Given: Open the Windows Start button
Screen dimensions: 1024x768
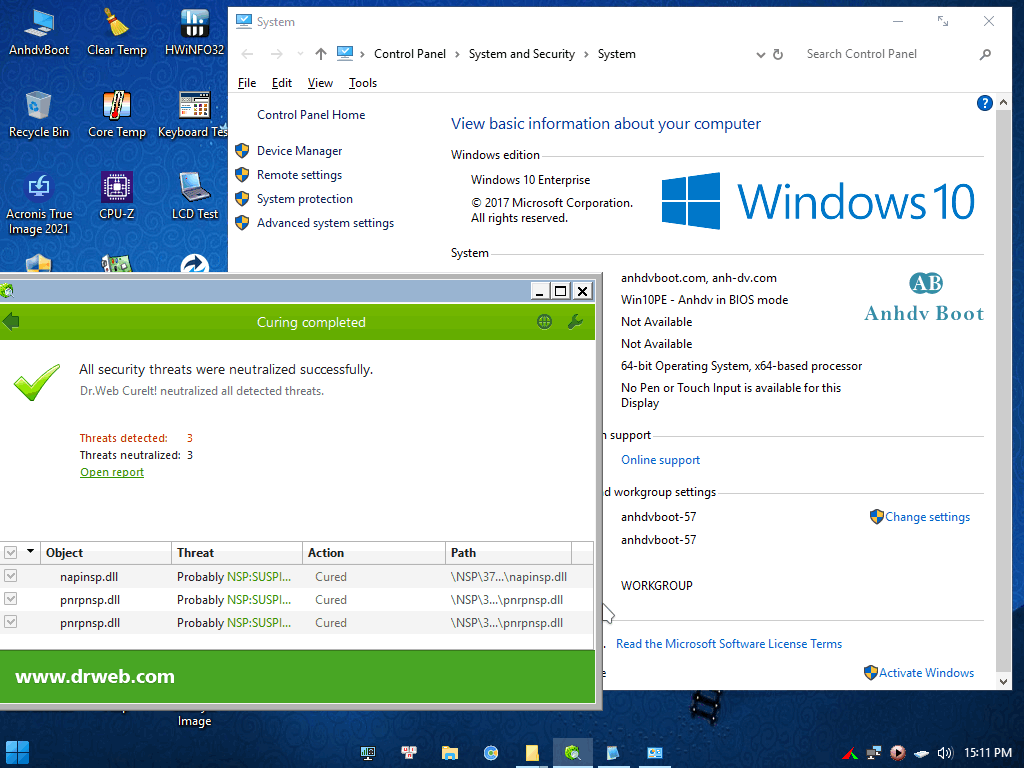Looking at the screenshot, I should (x=17, y=752).
